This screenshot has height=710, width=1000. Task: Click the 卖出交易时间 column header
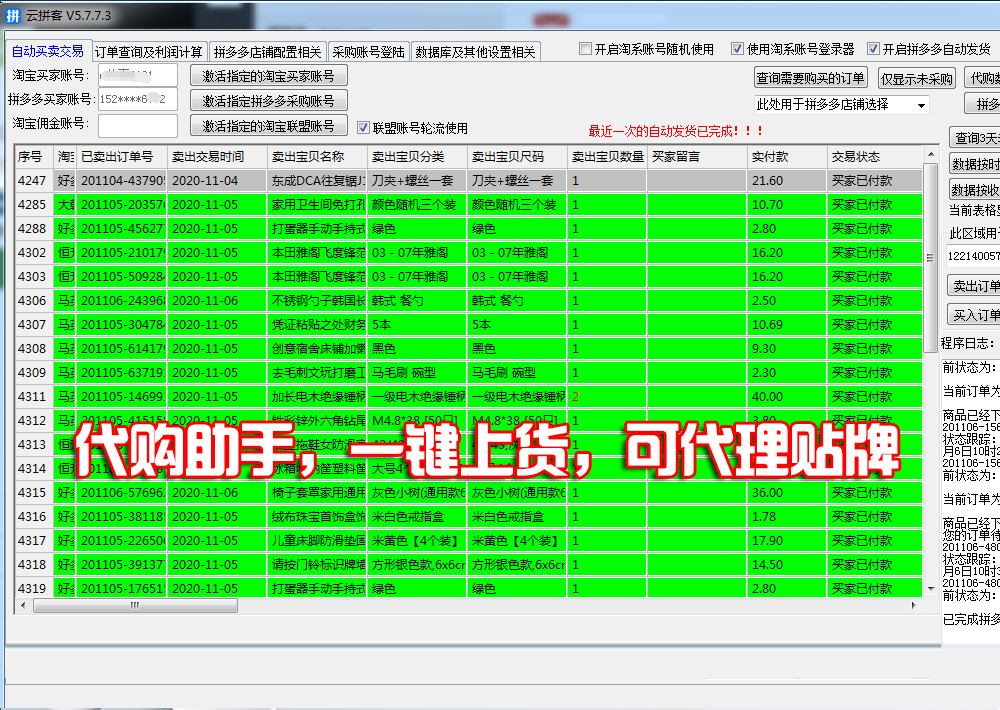tap(217, 157)
